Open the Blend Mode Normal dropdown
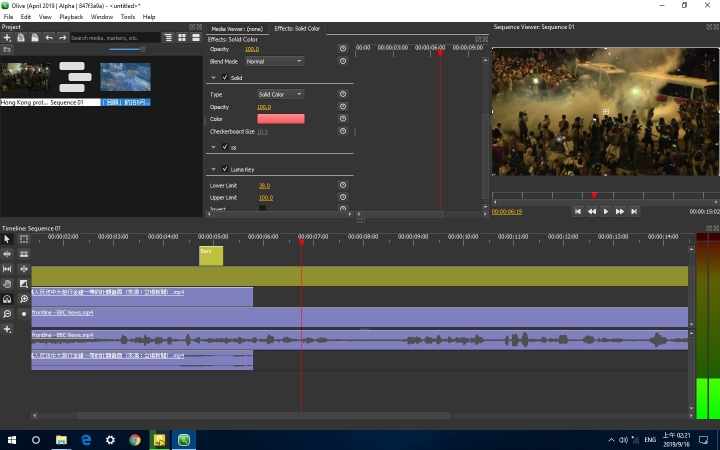Image resolution: width=720 pixels, height=450 pixels. coord(275,61)
